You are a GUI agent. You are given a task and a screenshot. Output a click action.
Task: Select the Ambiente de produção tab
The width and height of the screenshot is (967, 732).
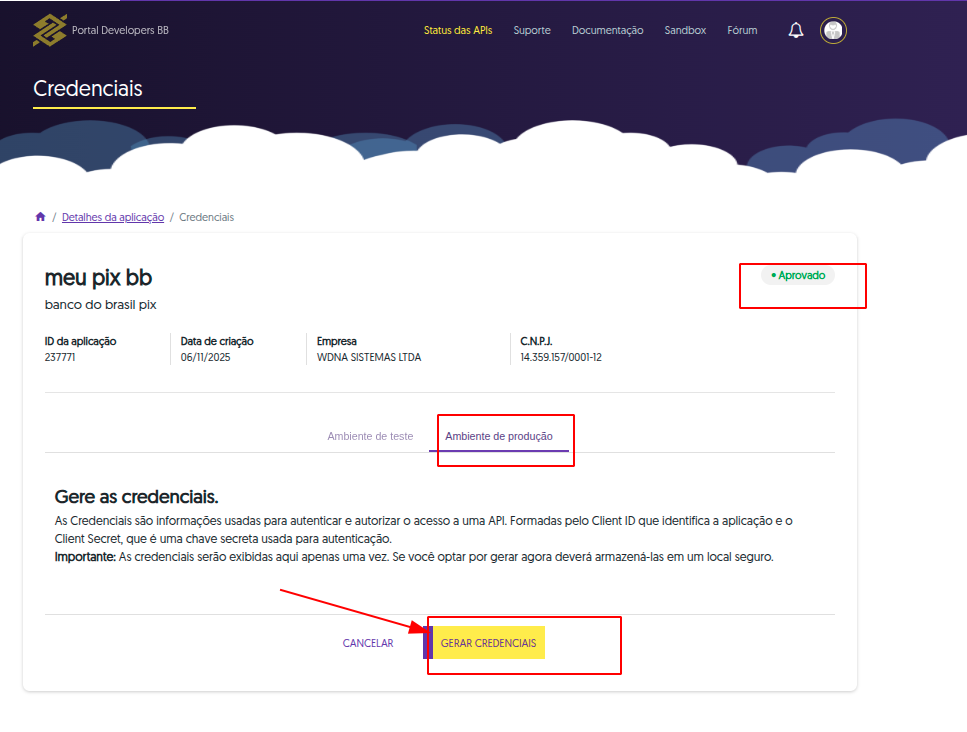[498, 437]
